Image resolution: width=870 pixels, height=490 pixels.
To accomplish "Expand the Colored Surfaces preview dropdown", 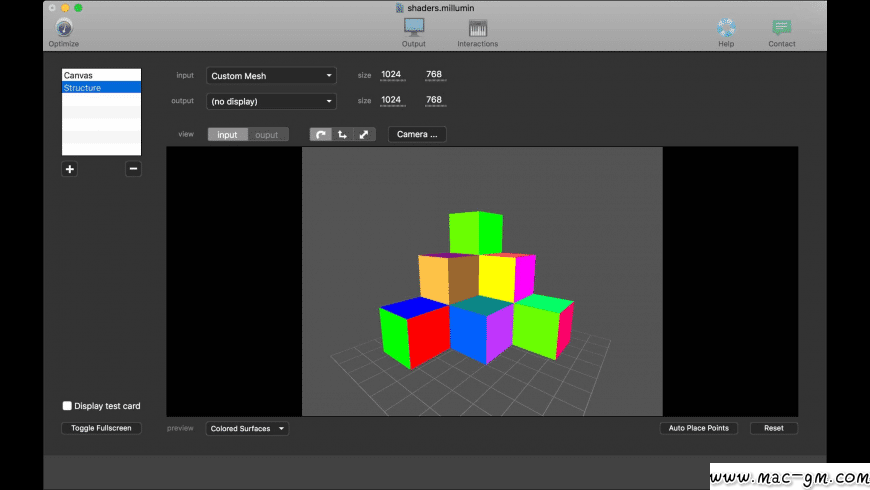I will 247,428.
